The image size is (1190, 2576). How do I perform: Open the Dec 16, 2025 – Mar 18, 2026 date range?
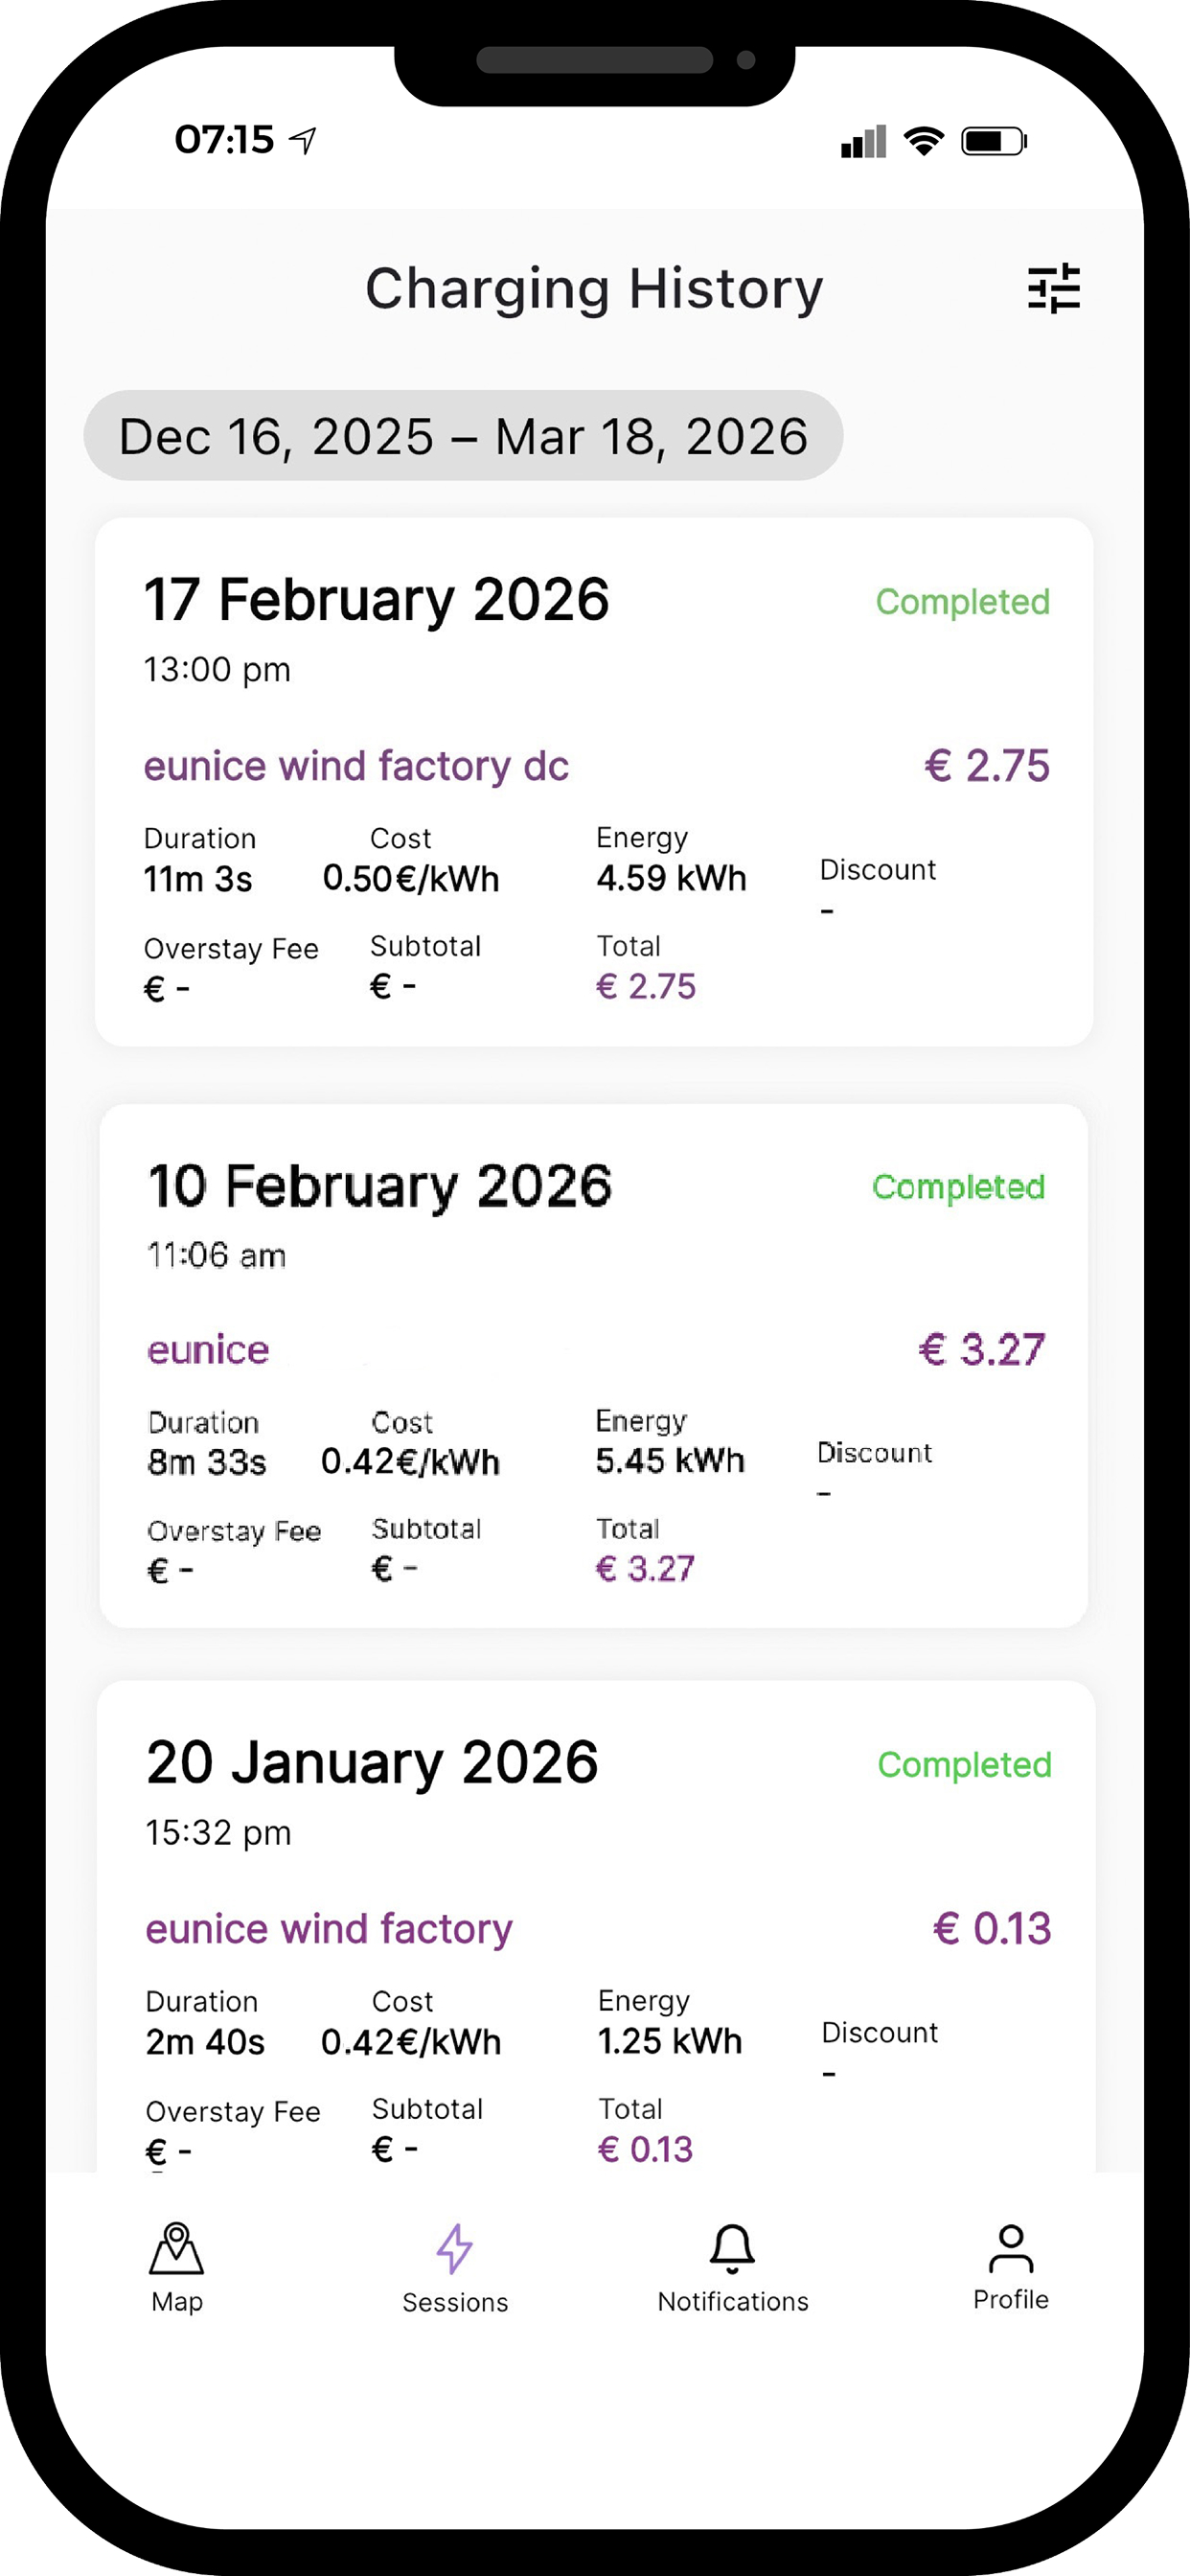pyautogui.click(x=463, y=436)
